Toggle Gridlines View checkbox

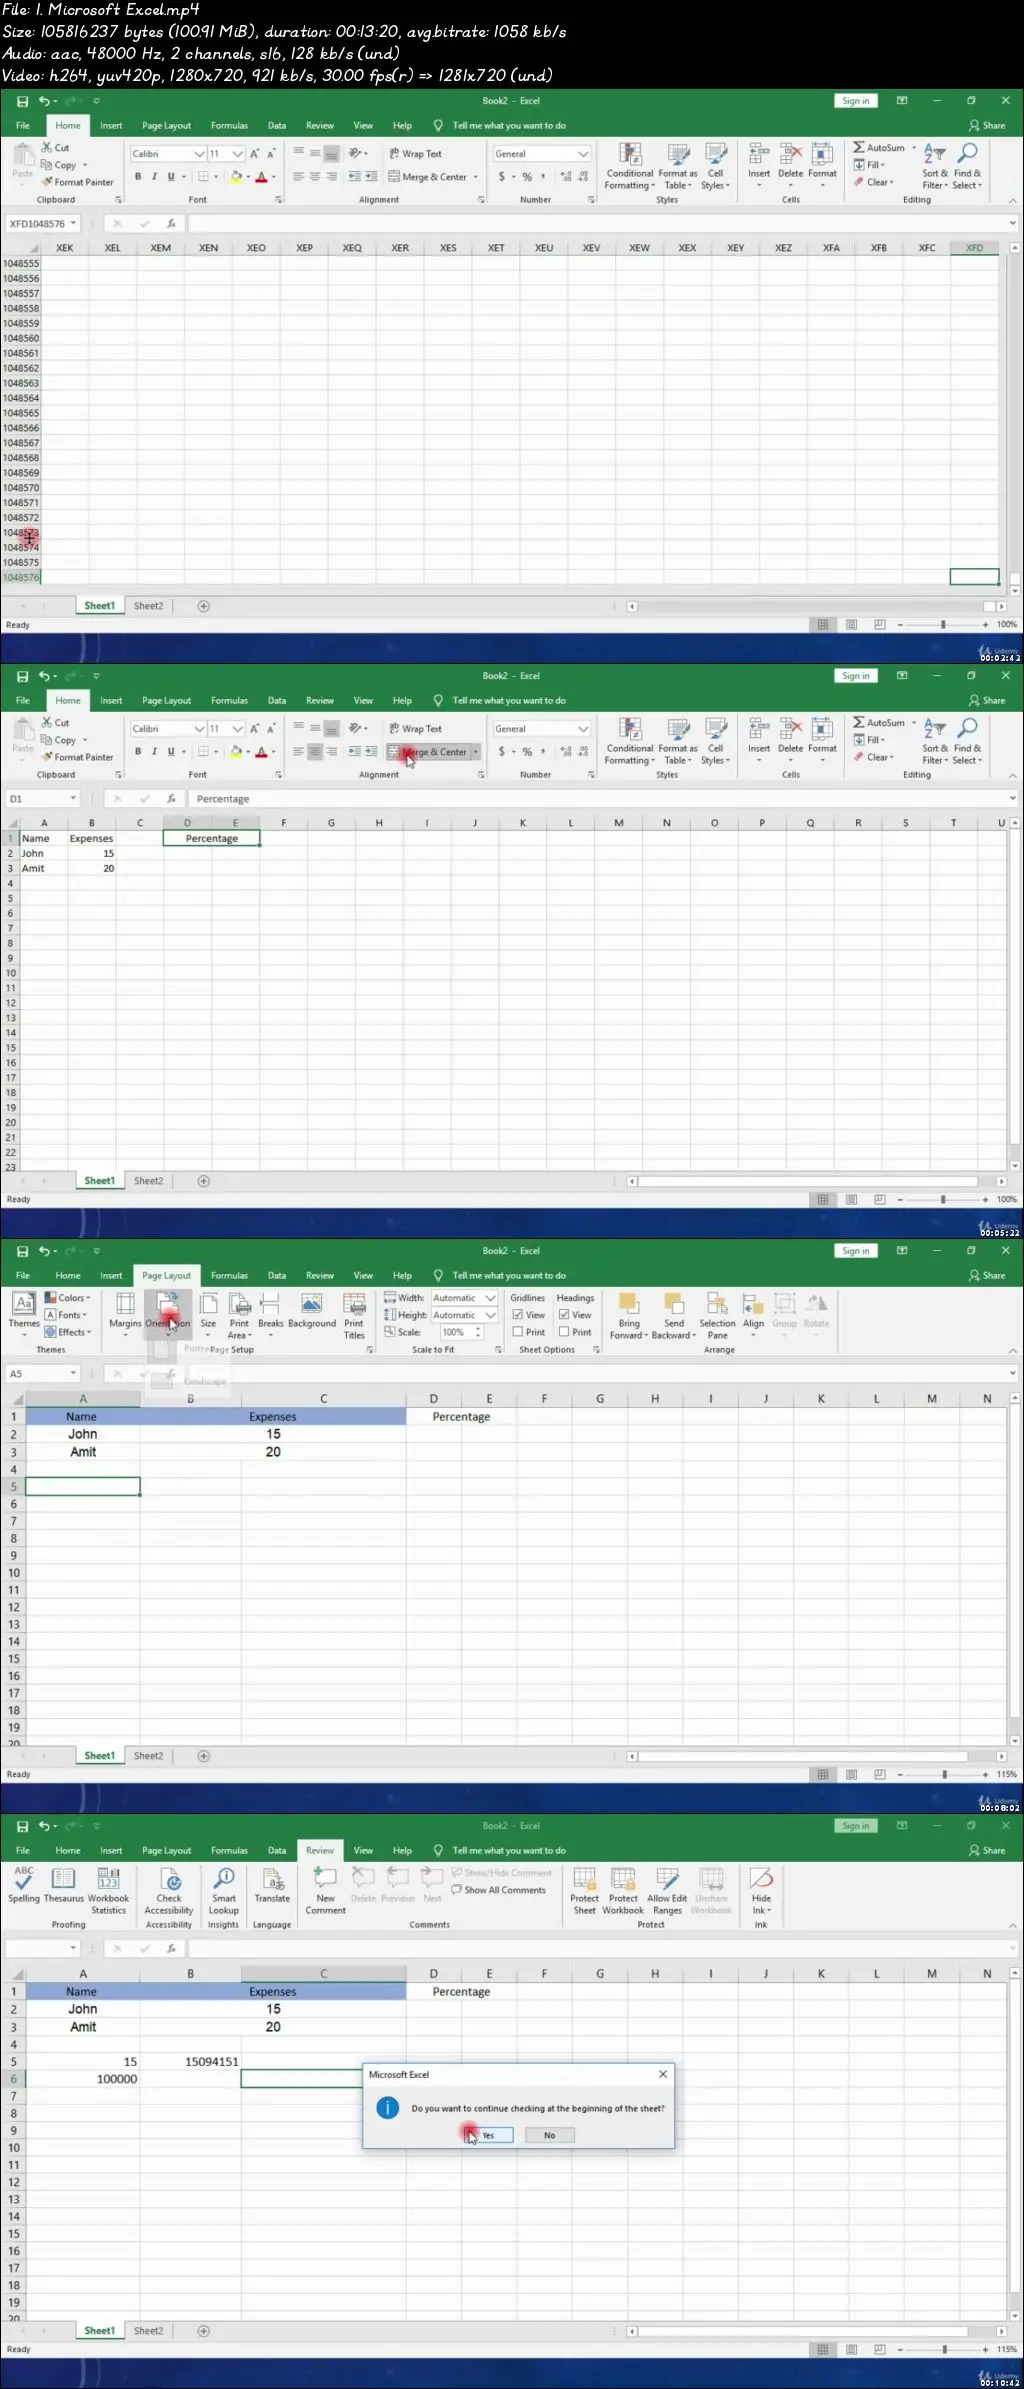coord(518,1315)
